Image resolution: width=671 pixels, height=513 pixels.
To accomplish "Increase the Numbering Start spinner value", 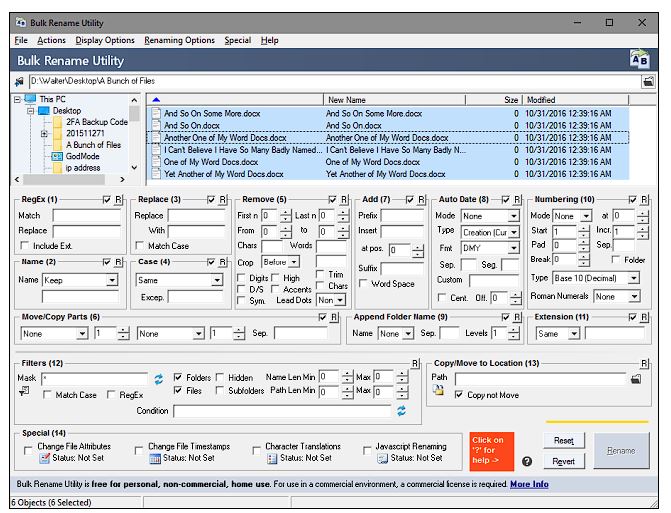I will pyautogui.click(x=584, y=228).
